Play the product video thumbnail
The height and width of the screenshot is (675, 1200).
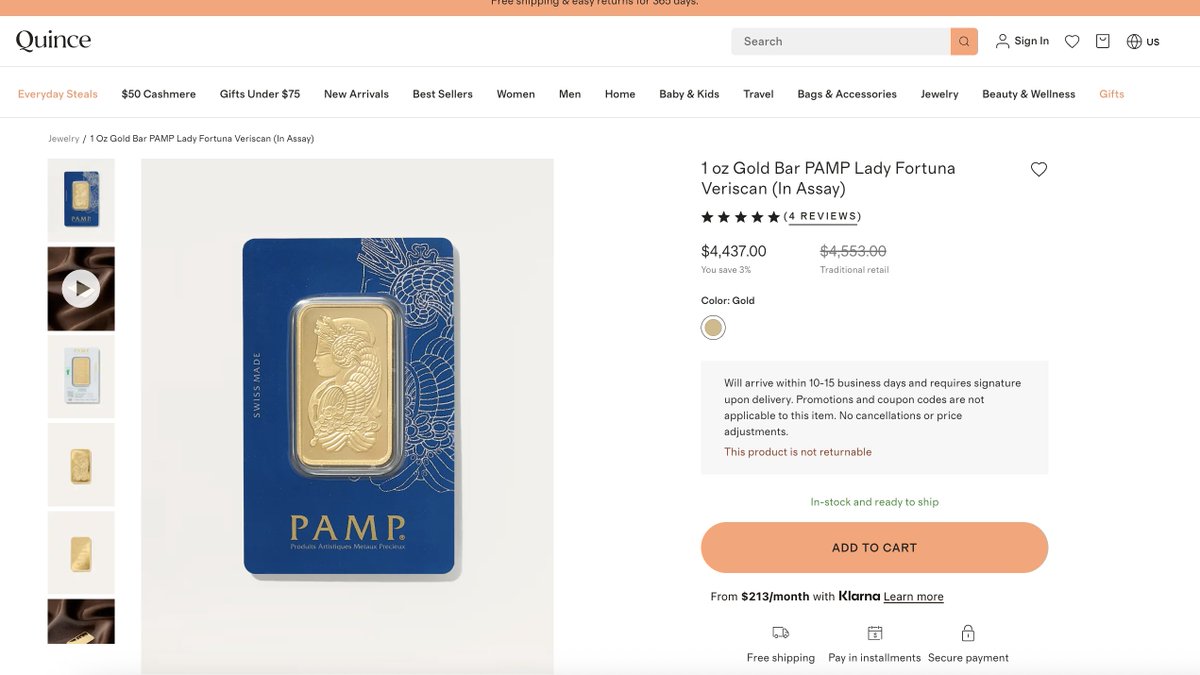pos(81,289)
